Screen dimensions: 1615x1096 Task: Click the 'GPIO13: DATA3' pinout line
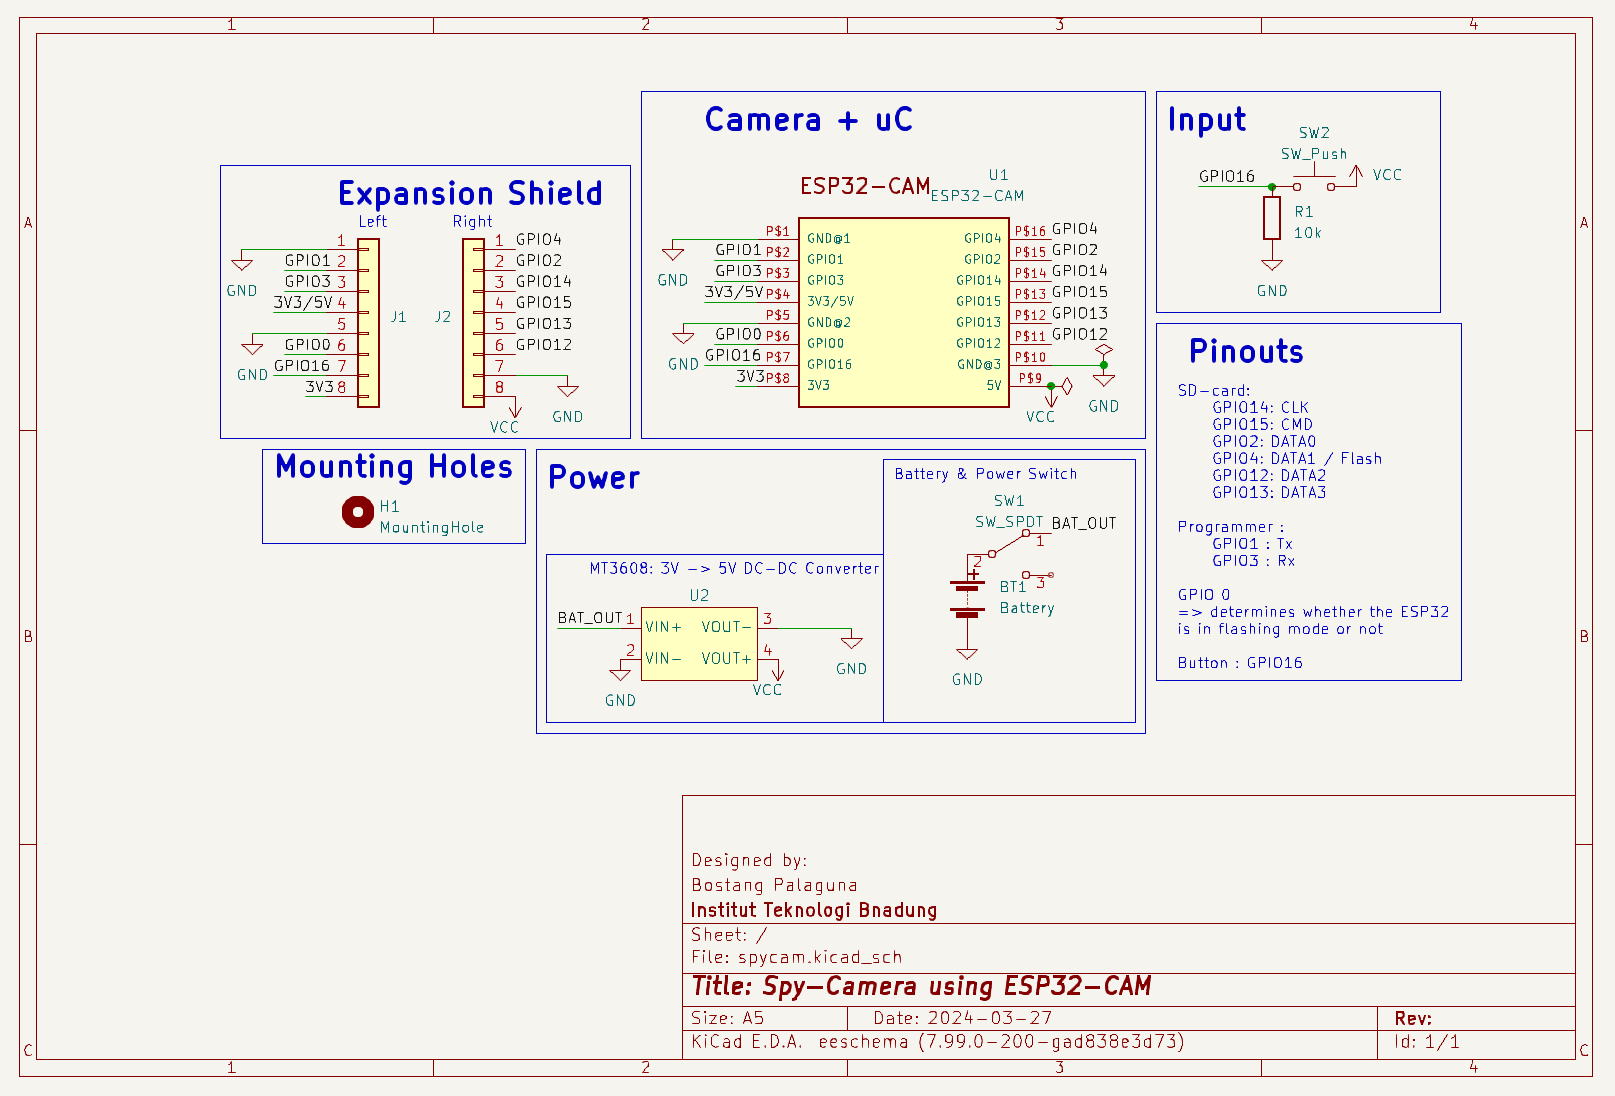(x=1269, y=492)
